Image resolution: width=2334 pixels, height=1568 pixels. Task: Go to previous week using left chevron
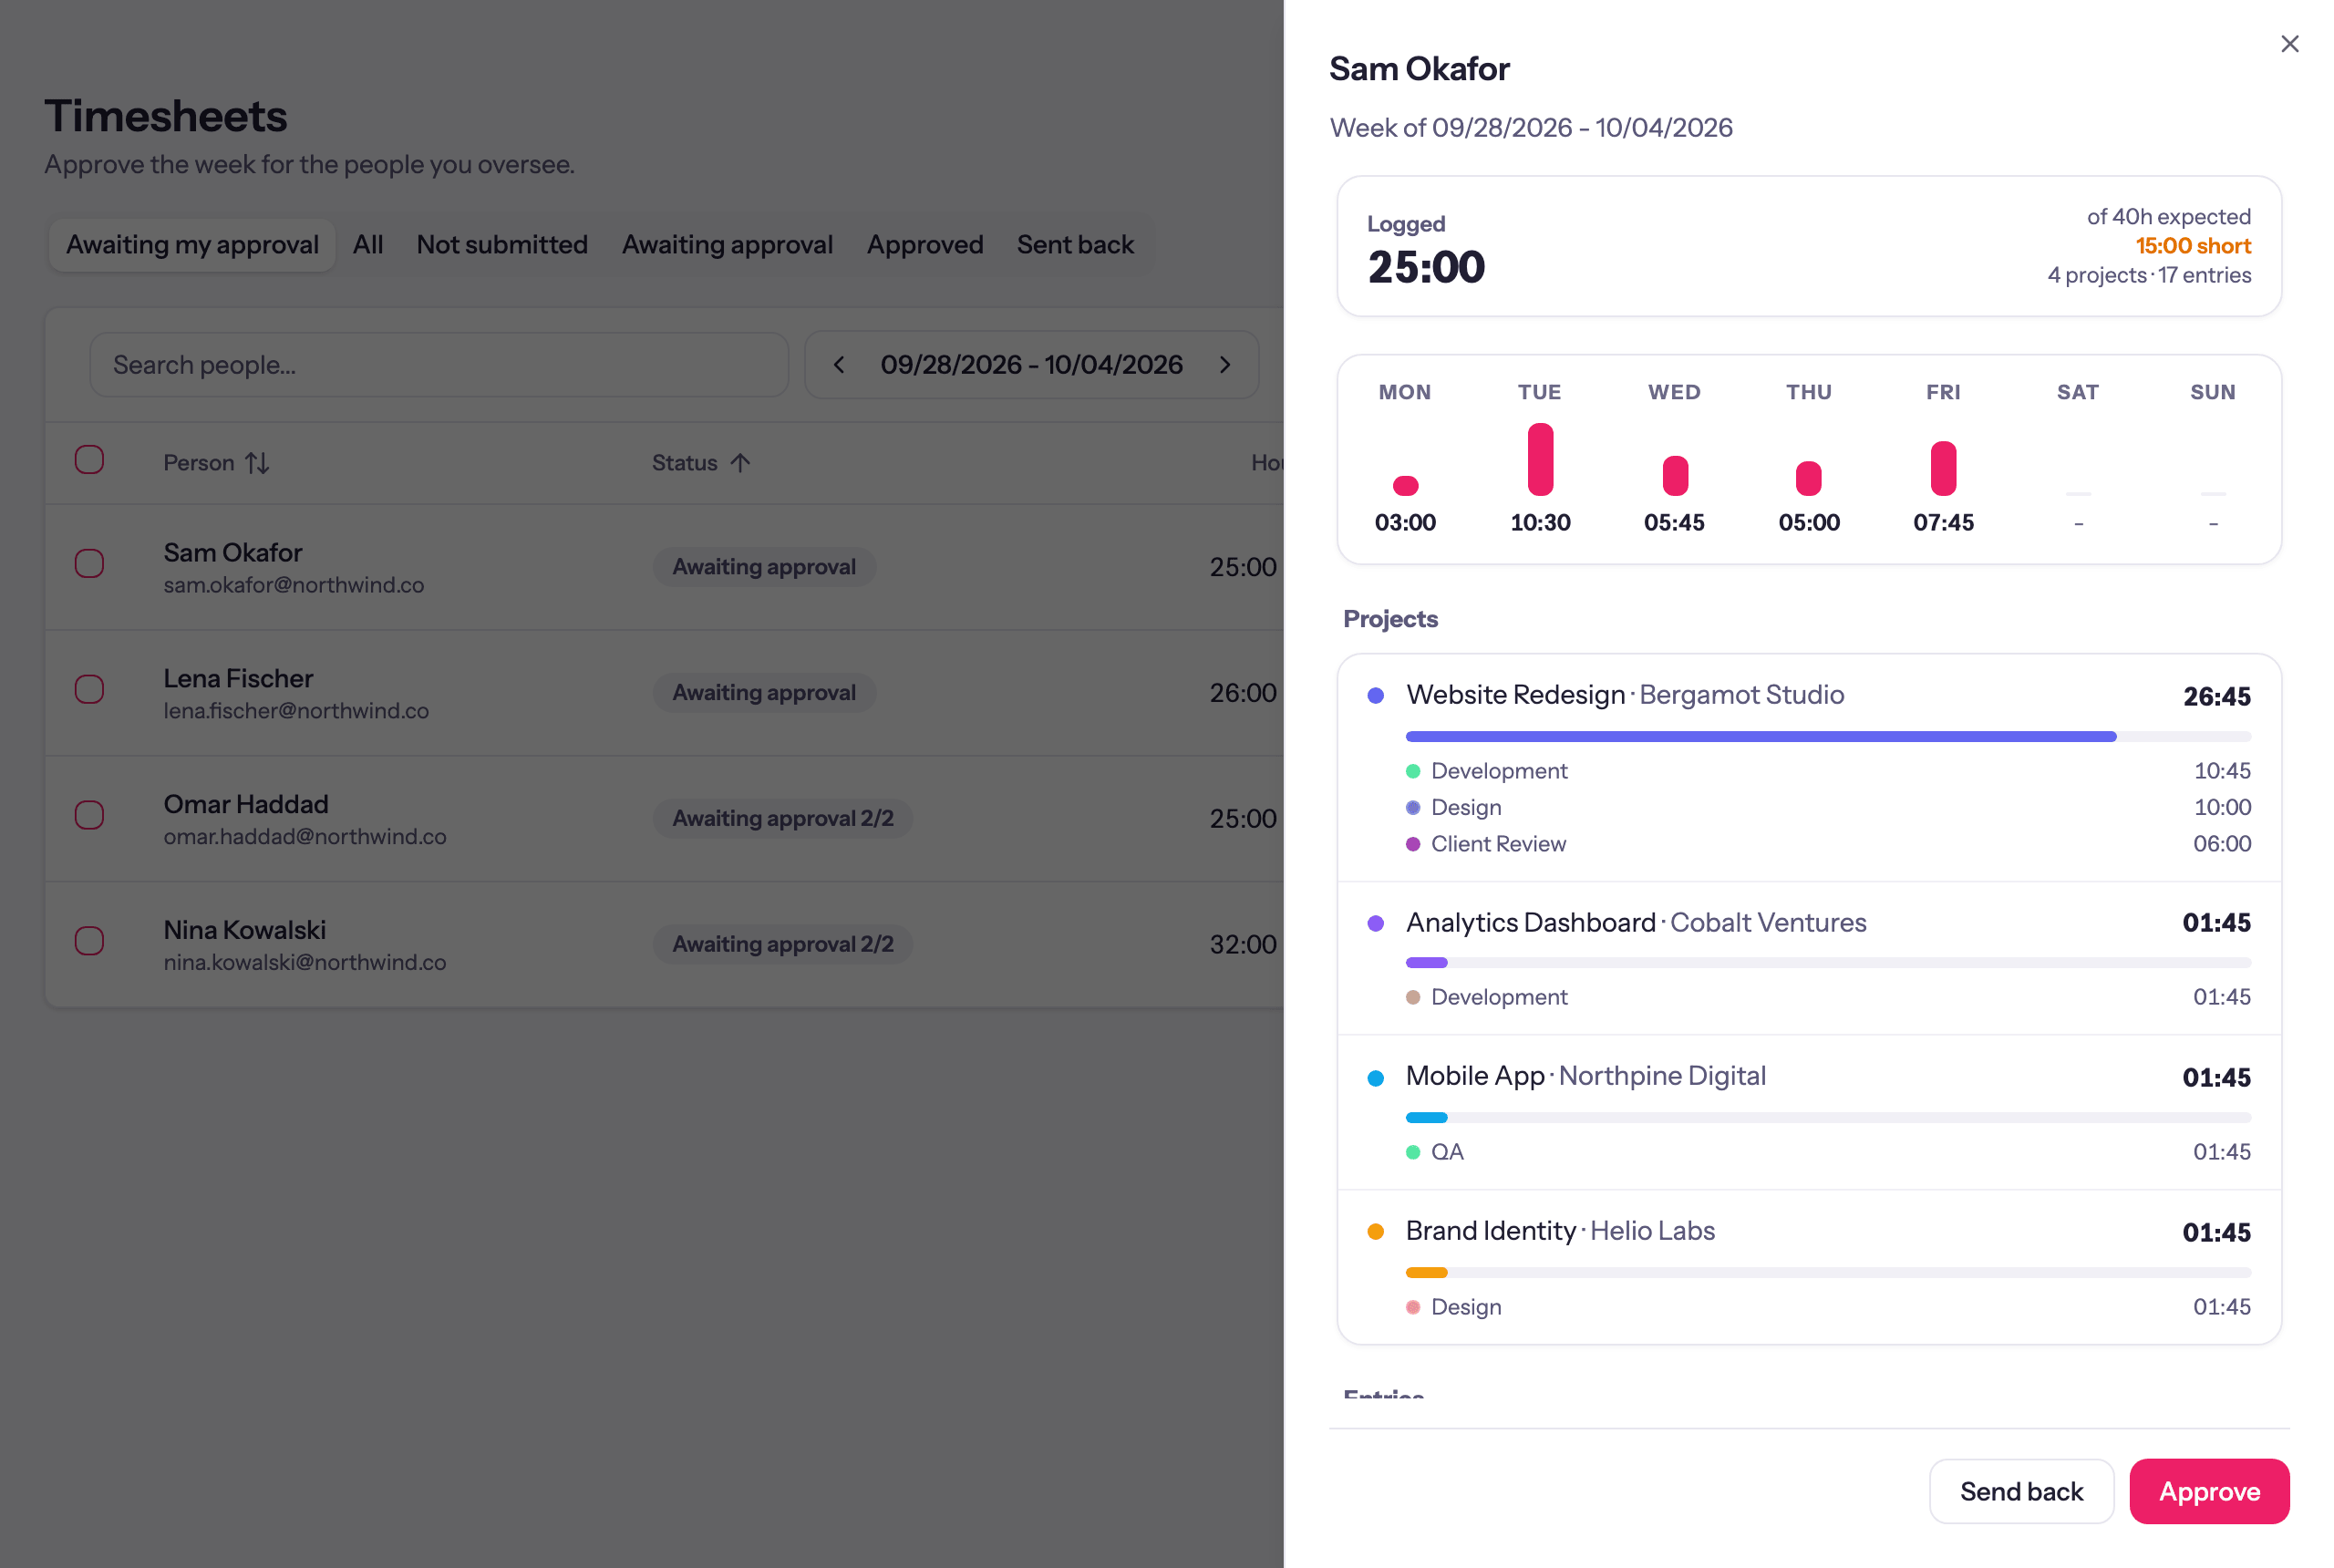coord(839,365)
